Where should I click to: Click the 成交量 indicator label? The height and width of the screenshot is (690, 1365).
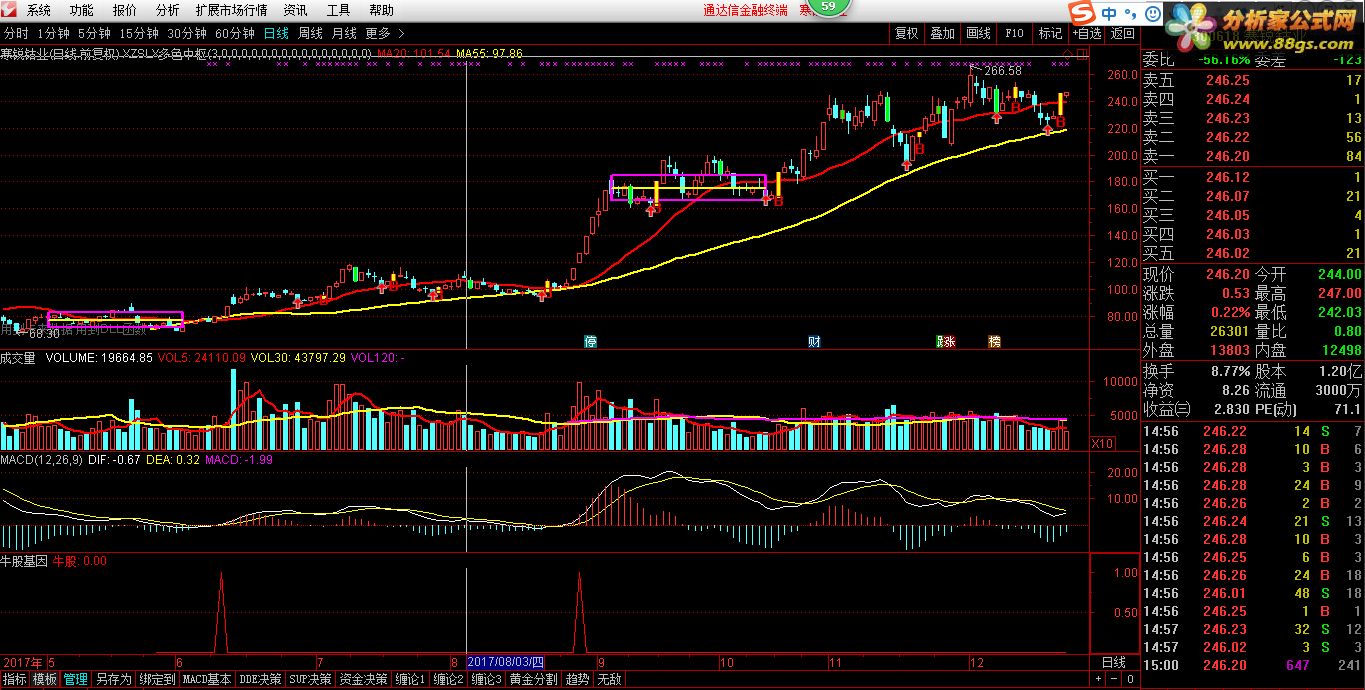tap(18, 357)
